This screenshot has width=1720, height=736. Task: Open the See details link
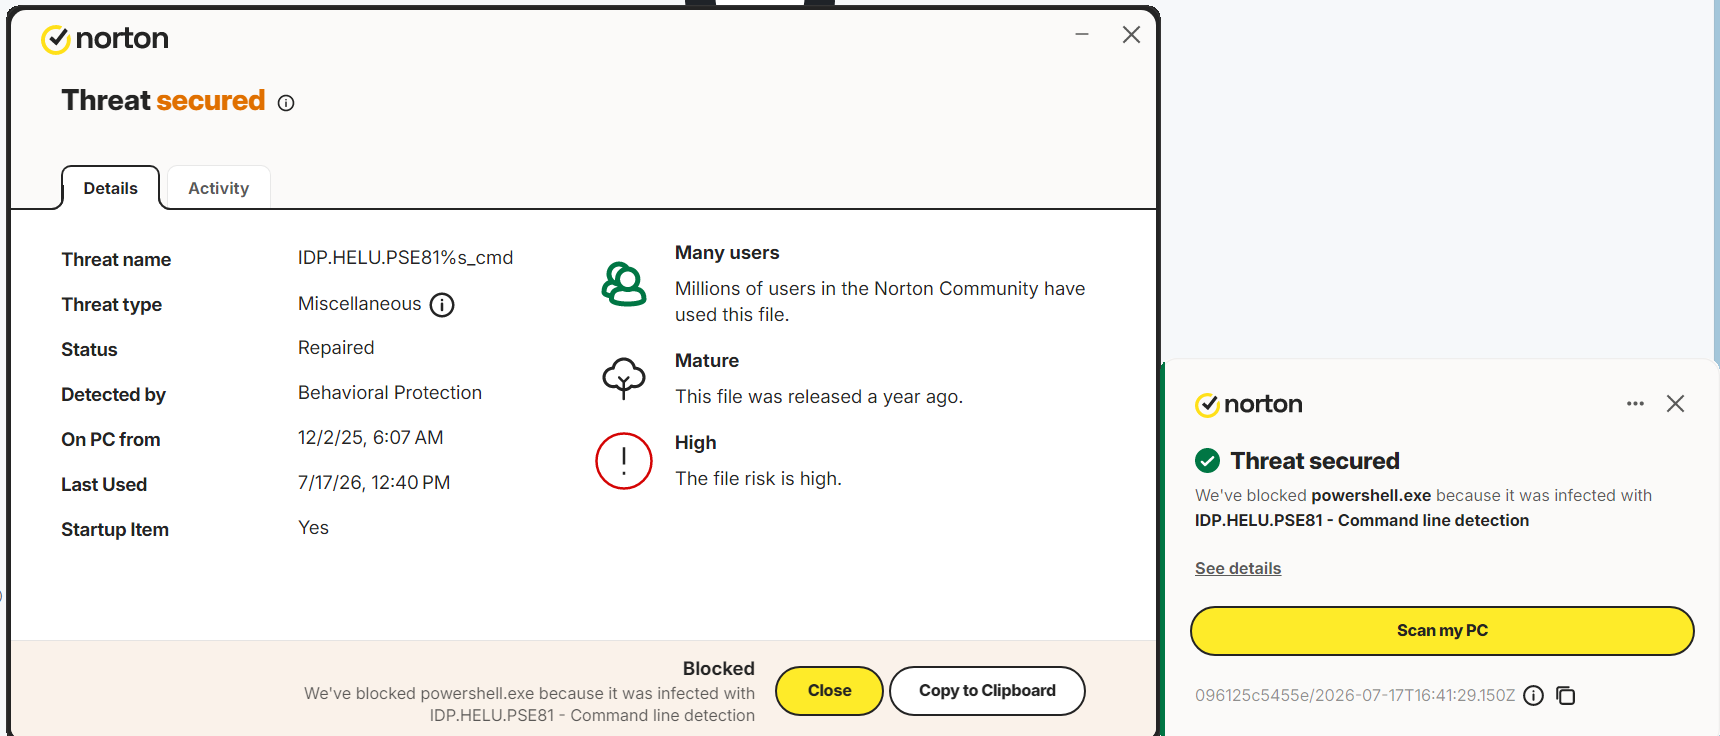(1238, 569)
